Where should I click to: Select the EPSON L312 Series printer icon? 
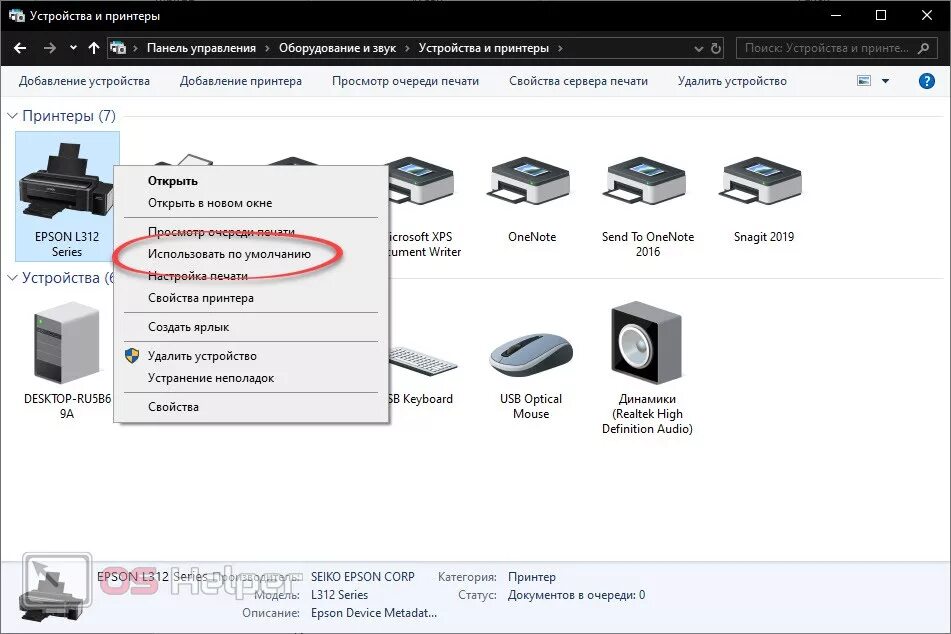tap(67, 182)
